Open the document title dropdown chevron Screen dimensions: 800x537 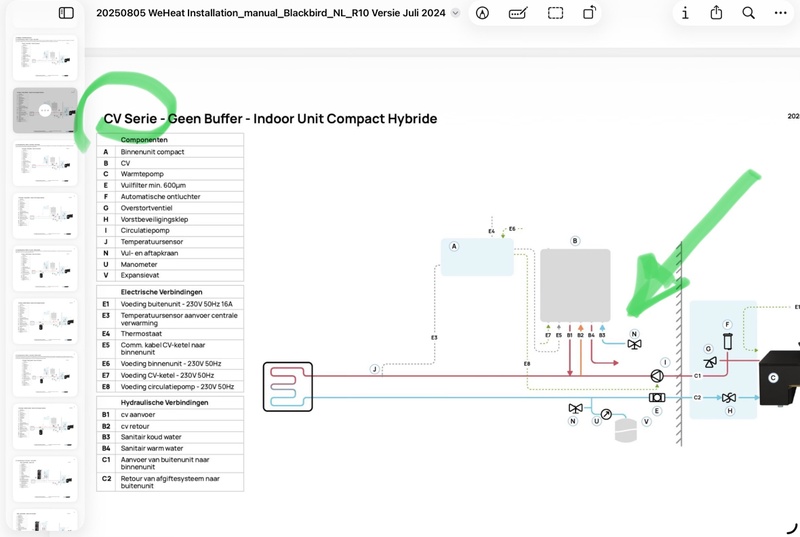(455, 13)
